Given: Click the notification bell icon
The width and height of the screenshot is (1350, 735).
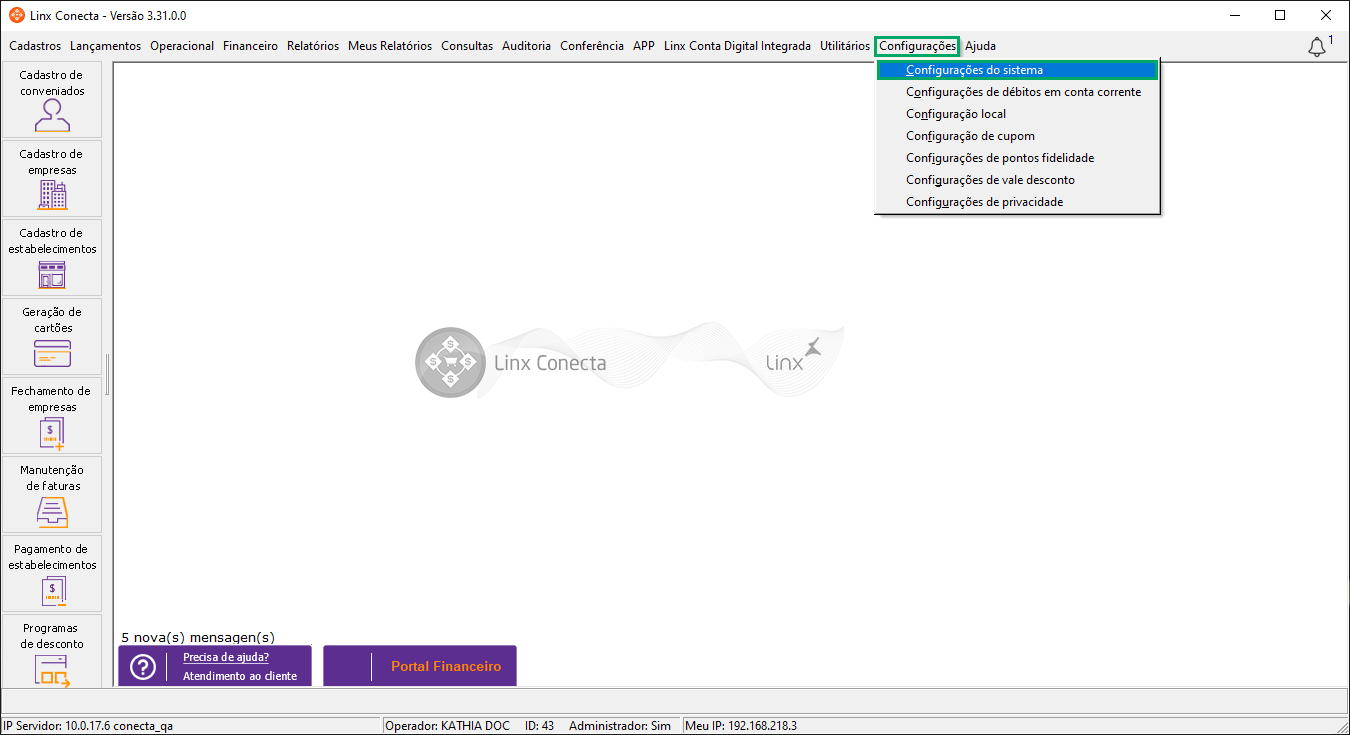Looking at the screenshot, I should (1317, 47).
